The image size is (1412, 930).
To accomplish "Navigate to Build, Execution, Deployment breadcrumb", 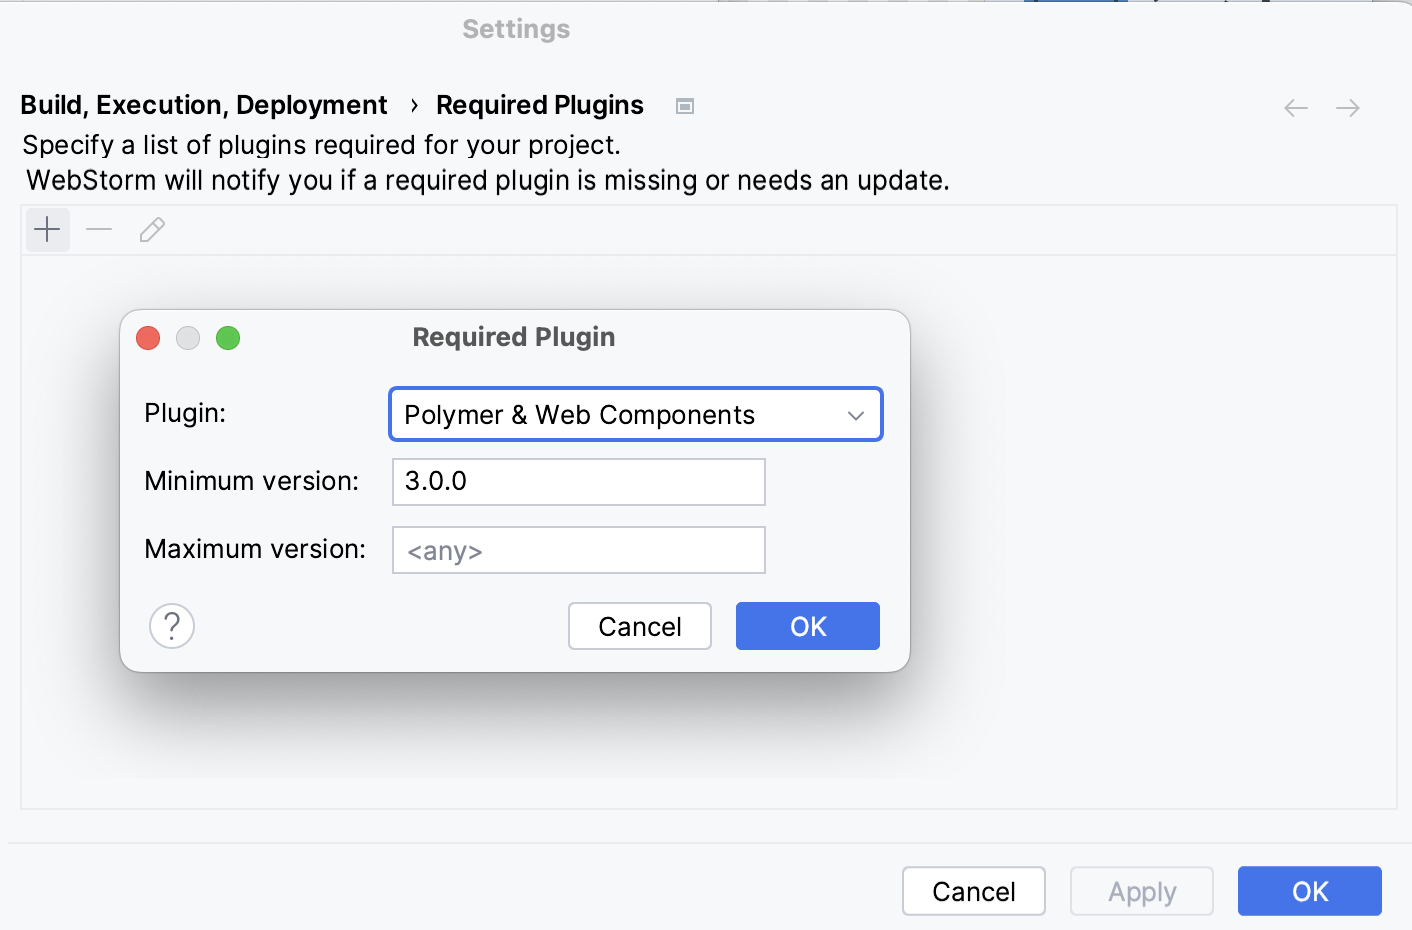I will (204, 104).
